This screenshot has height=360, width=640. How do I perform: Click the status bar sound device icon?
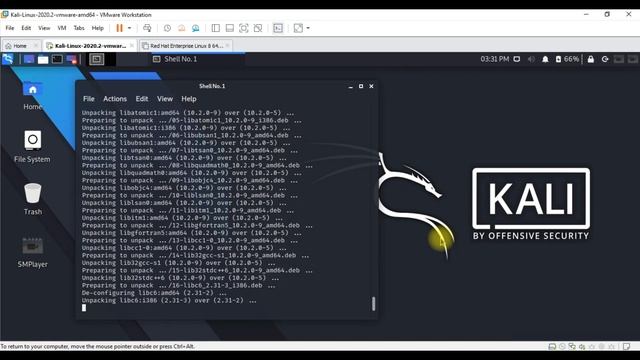coord(582,347)
